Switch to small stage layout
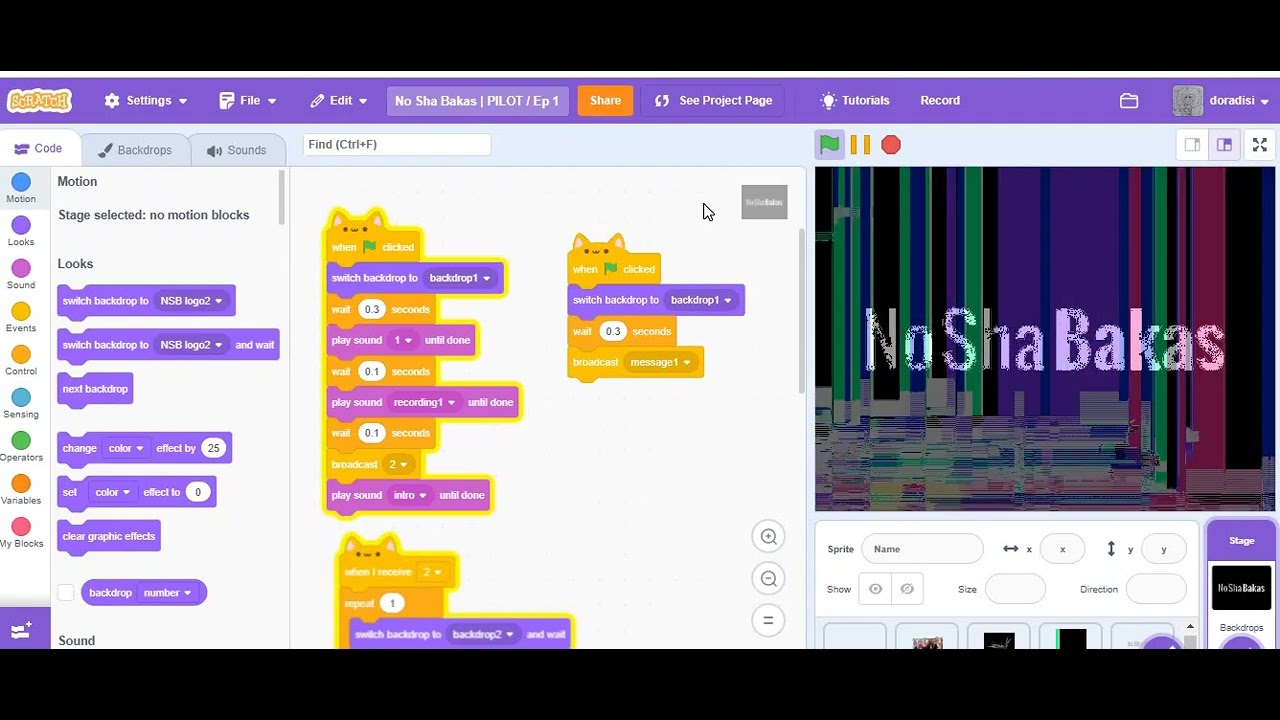The image size is (1280, 720). coord(1192,145)
